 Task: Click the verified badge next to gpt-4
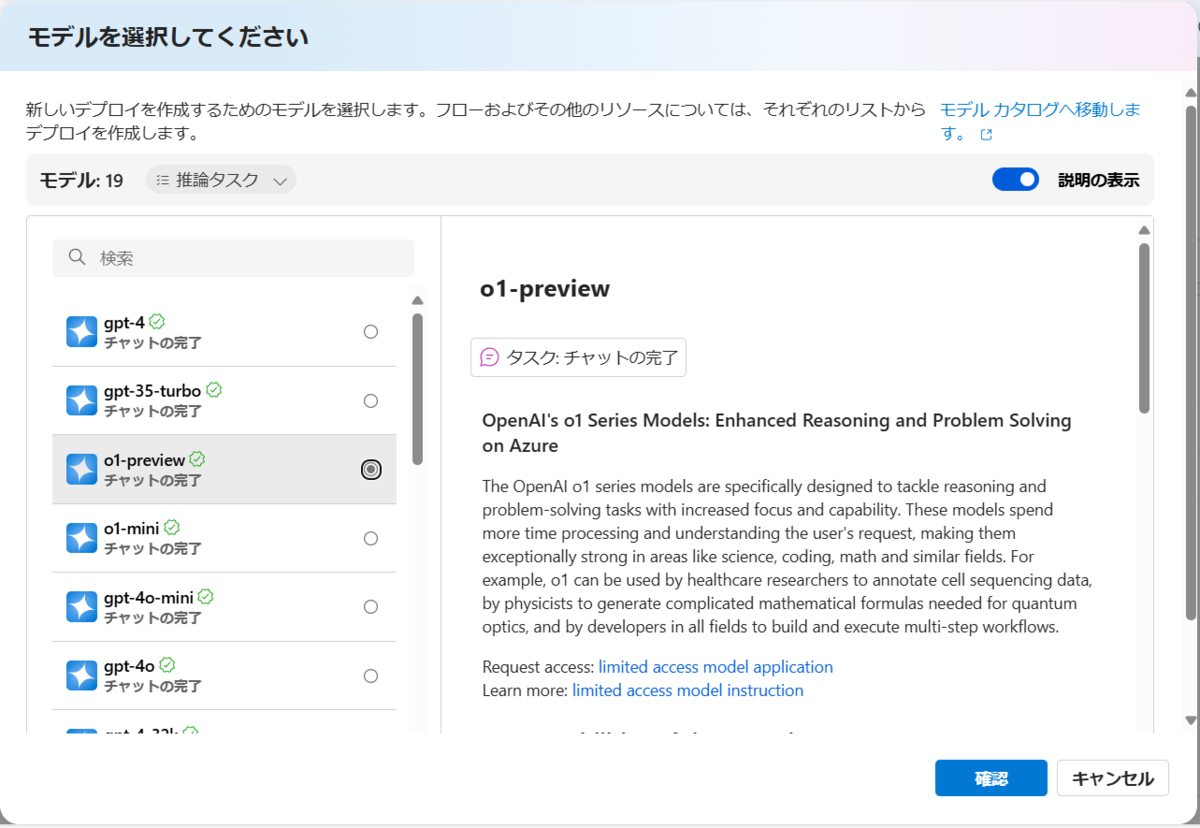click(157, 321)
